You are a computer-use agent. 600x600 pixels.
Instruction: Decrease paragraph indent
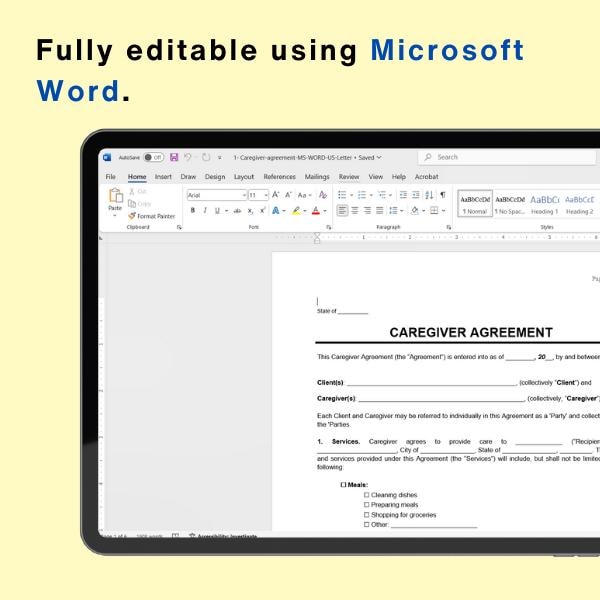pos(403,195)
